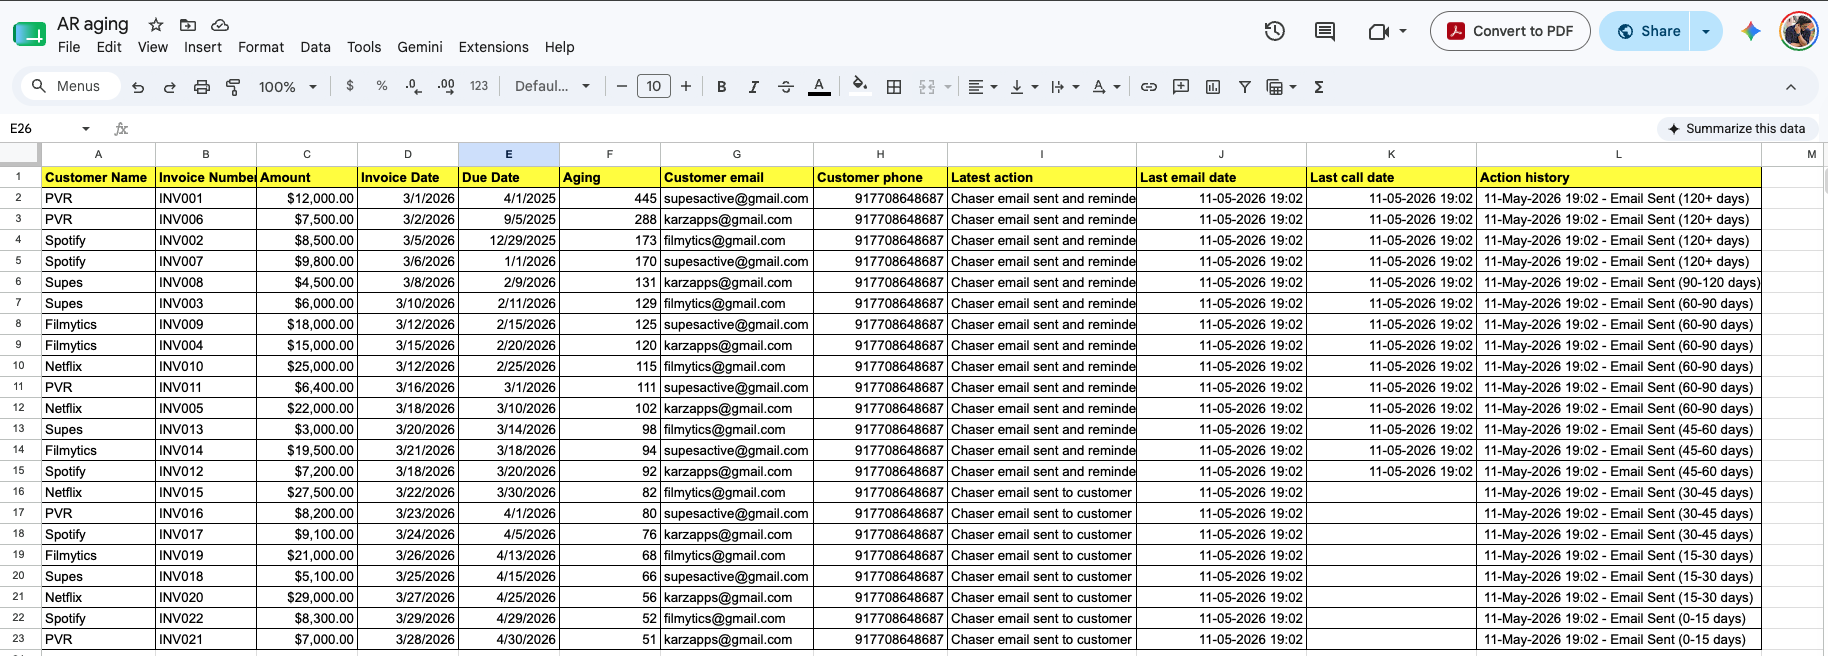
Task: Click the Redo arrow icon
Action: [x=170, y=87]
